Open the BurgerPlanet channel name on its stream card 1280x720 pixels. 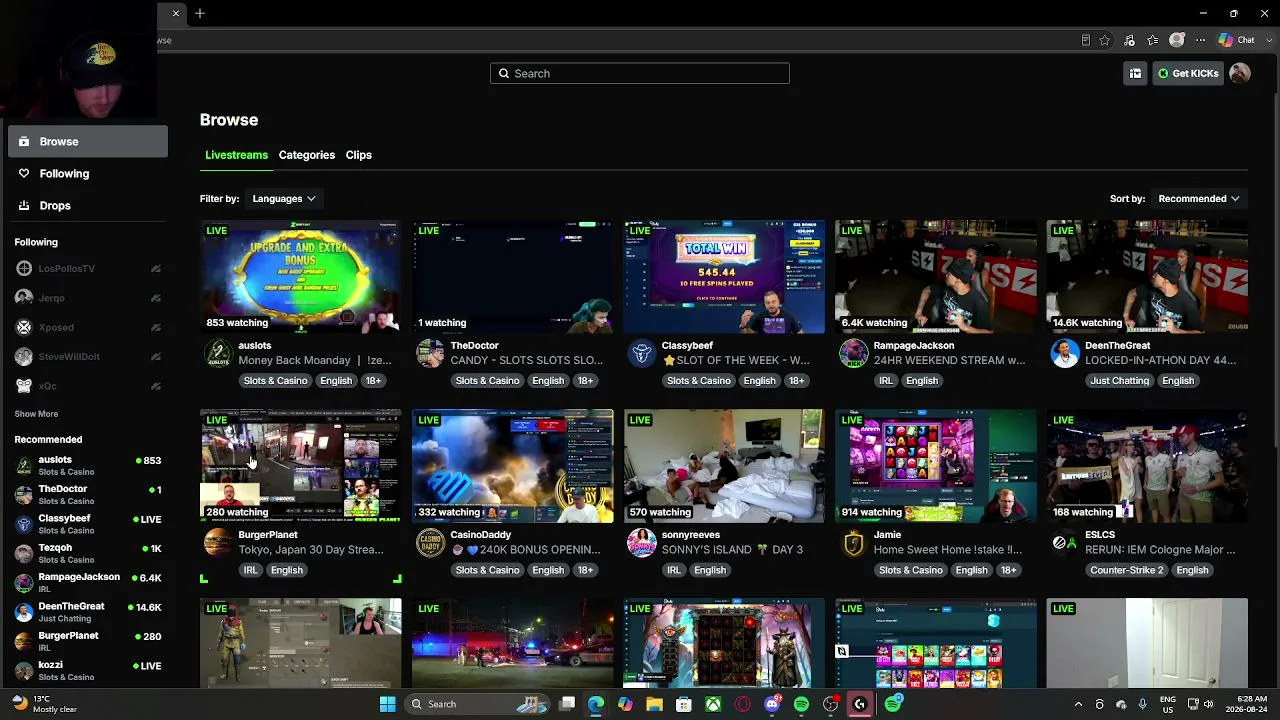click(268, 535)
